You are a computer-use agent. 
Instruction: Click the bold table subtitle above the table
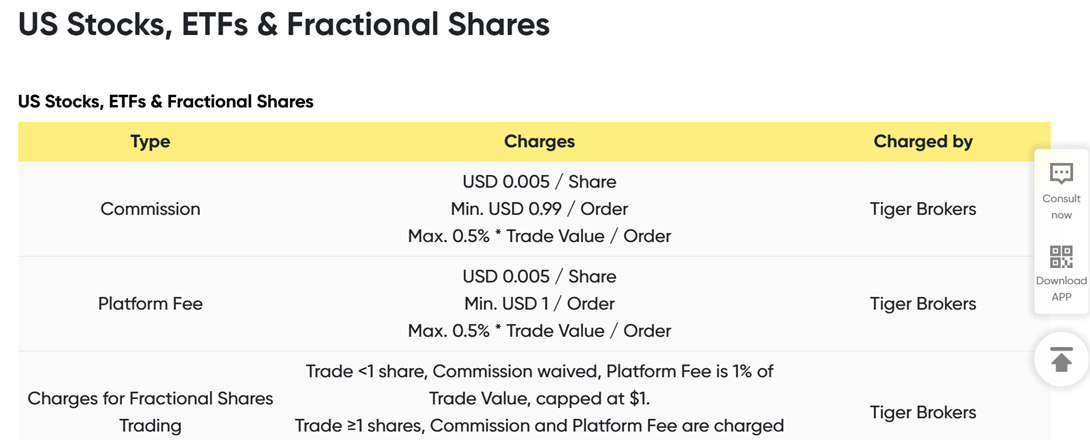[x=165, y=101]
